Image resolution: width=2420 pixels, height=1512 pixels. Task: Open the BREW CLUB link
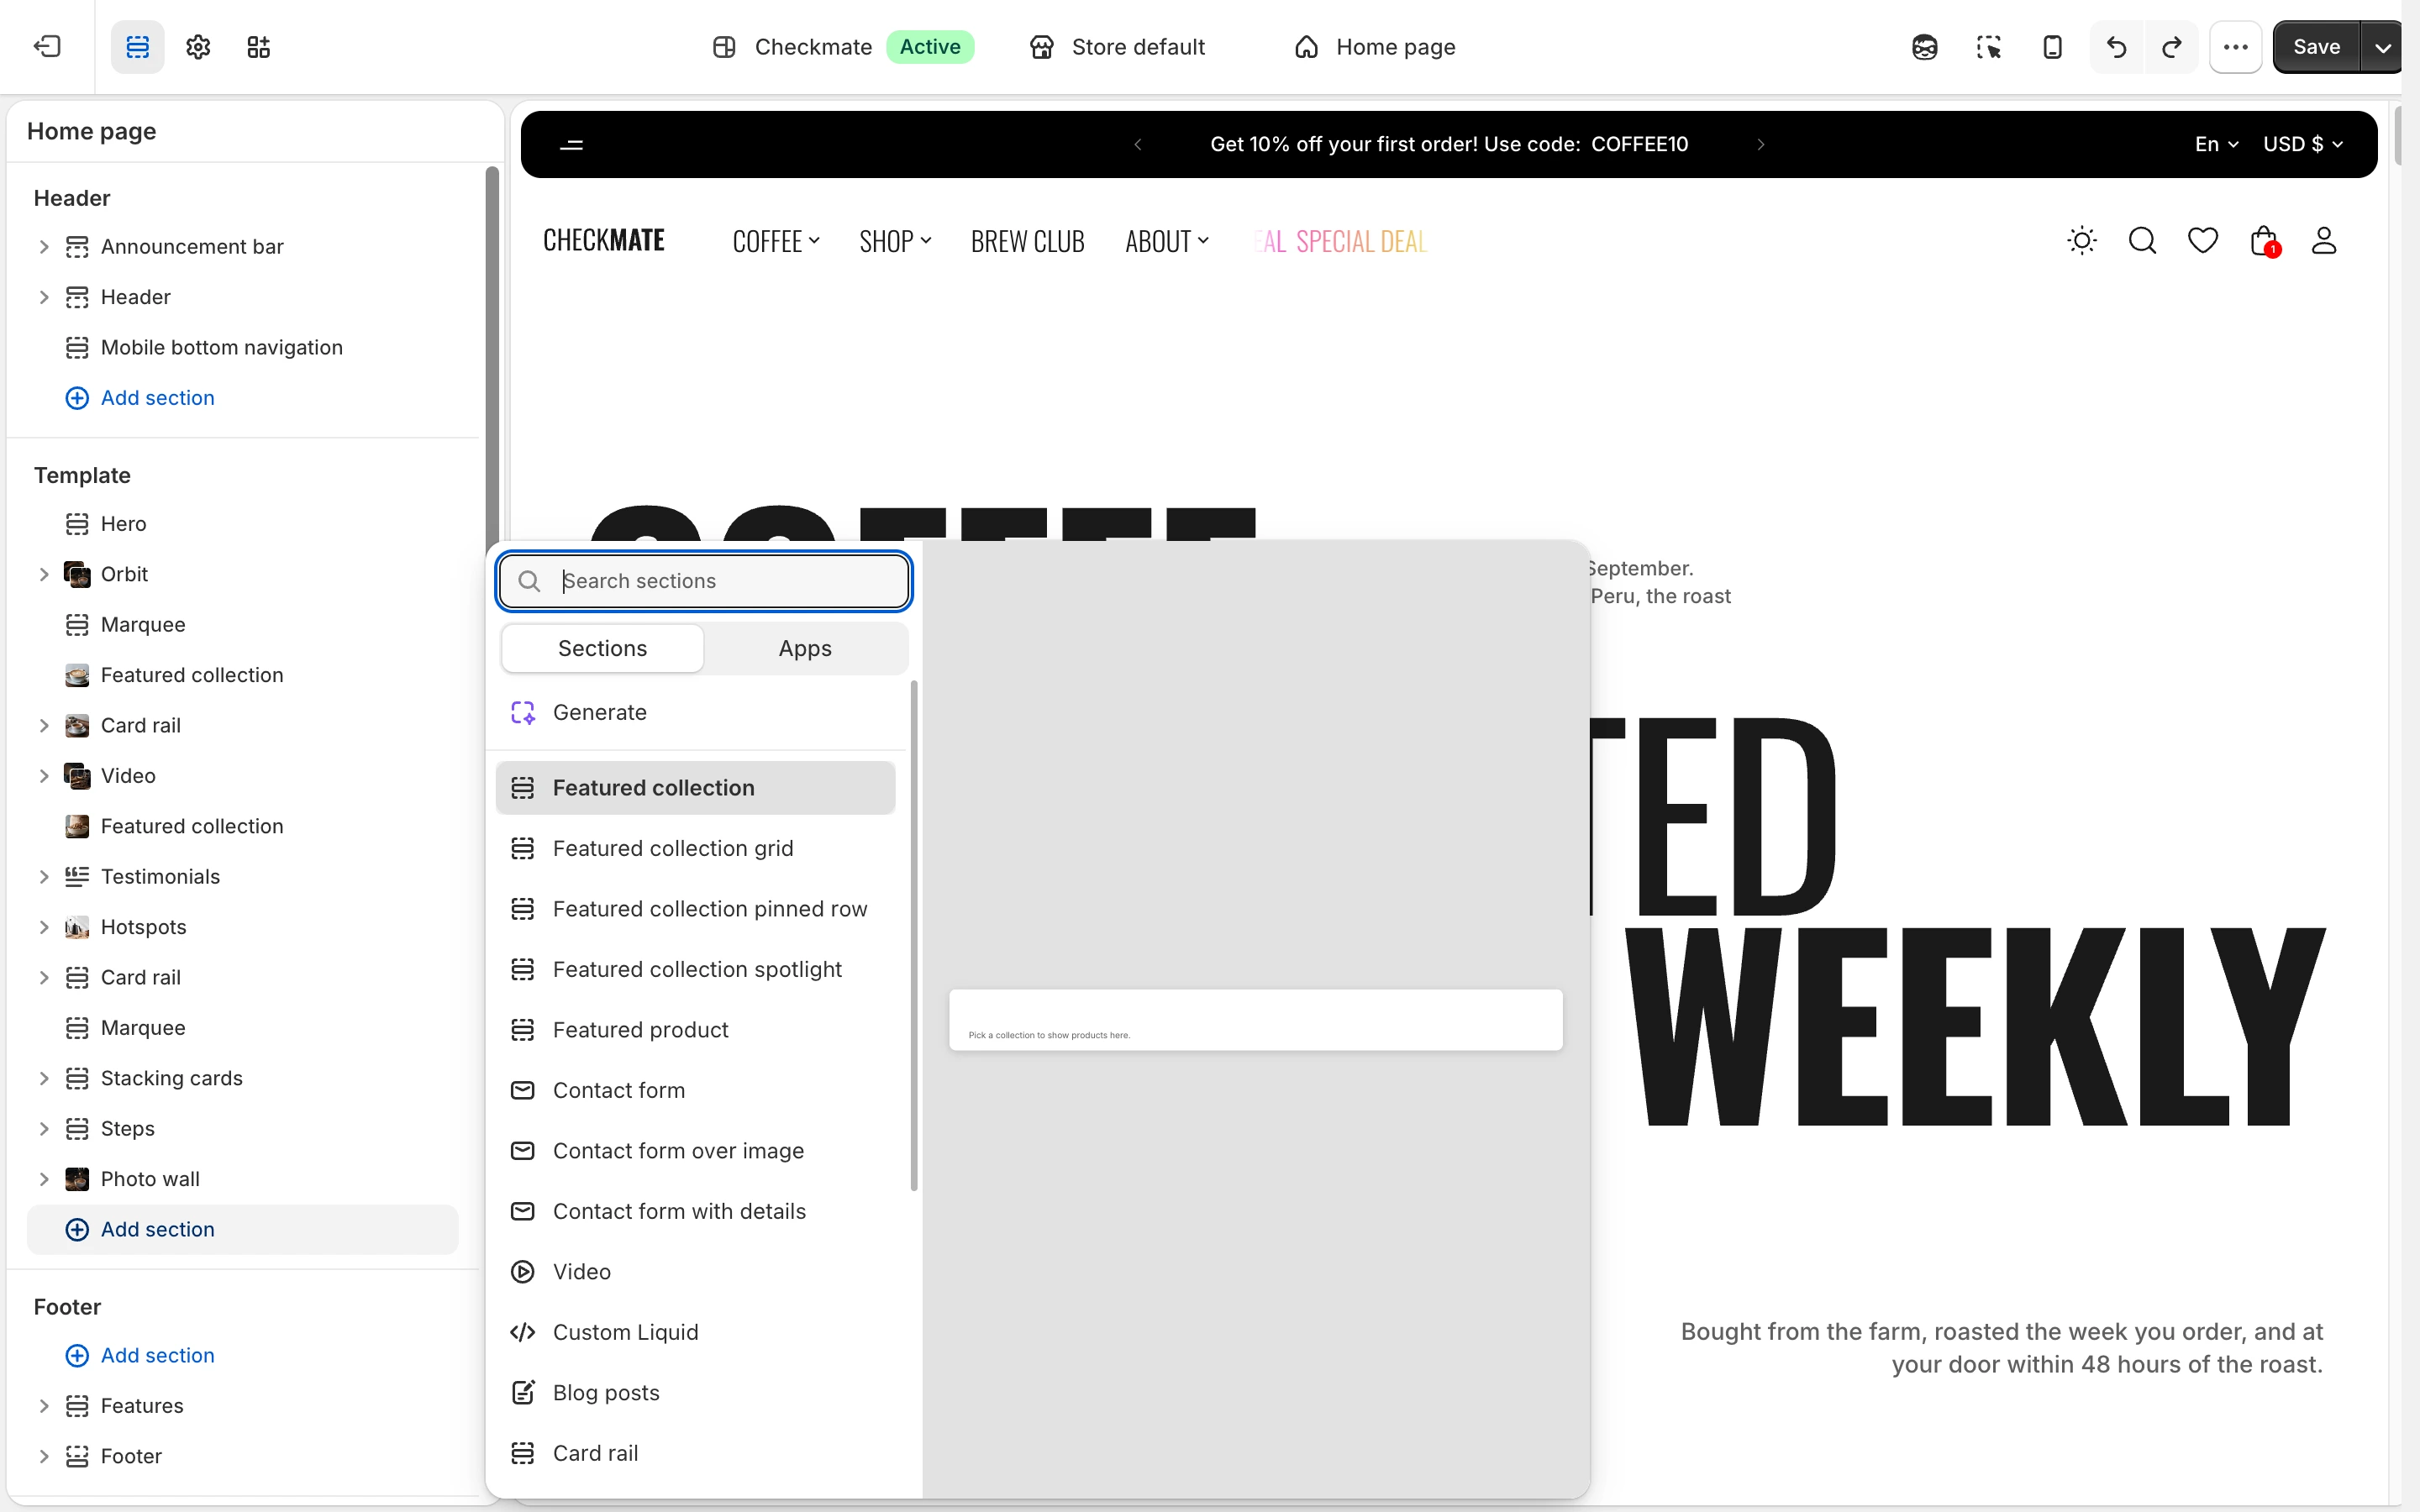(x=1027, y=241)
